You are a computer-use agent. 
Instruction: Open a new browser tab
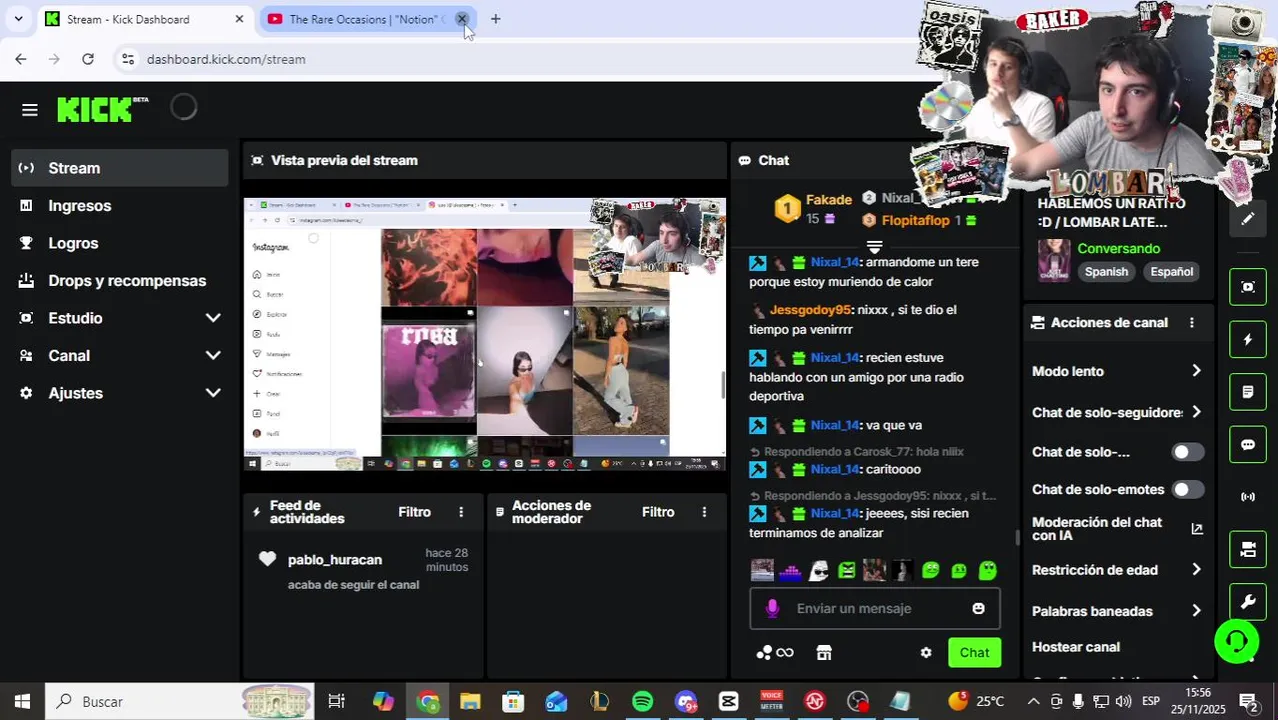click(495, 19)
